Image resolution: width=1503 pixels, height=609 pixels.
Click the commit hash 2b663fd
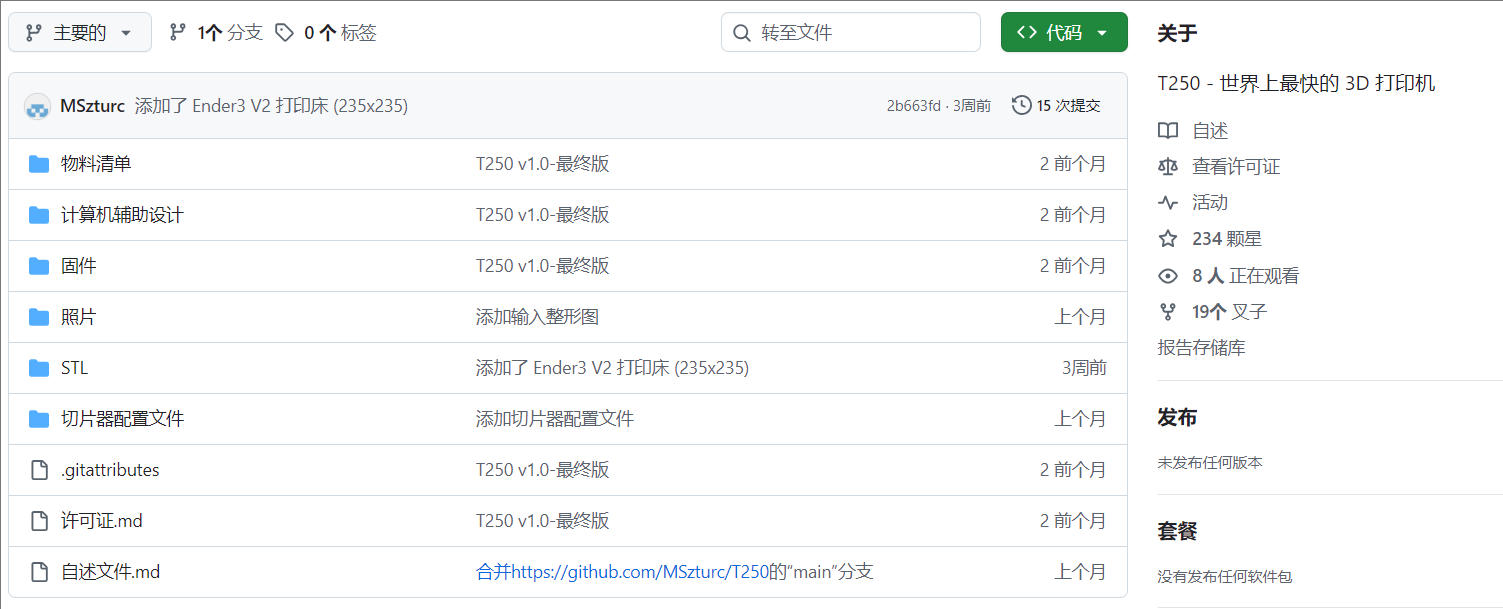pyautogui.click(x=913, y=106)
